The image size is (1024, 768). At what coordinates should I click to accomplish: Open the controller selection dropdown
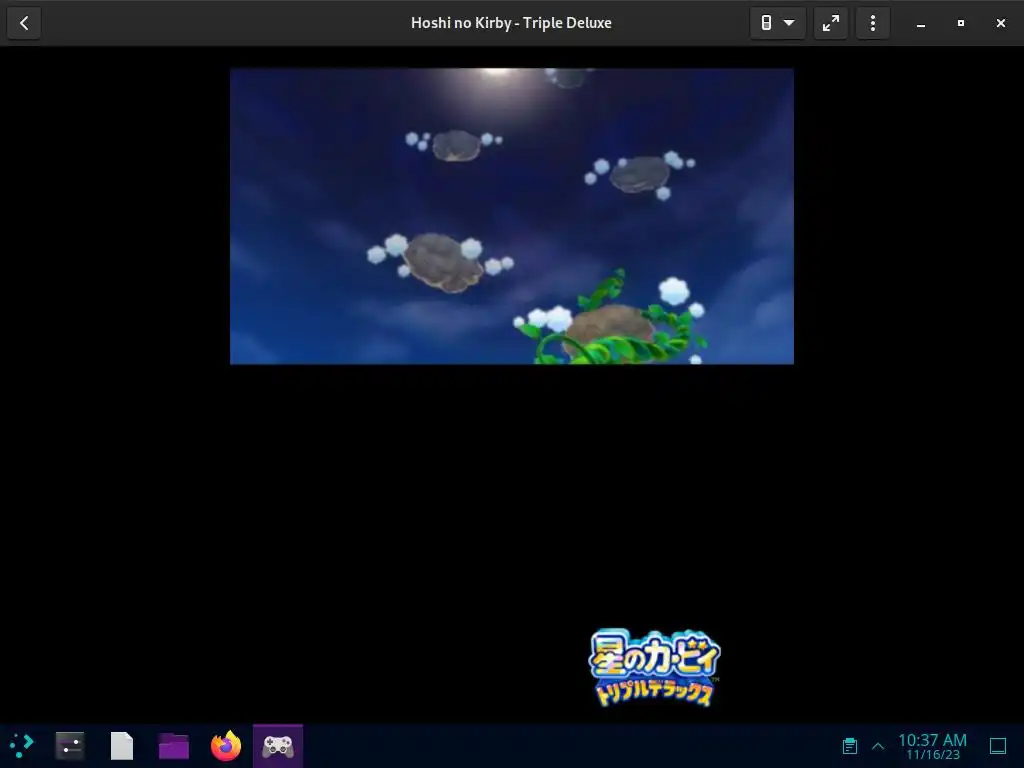coord(777,24)
